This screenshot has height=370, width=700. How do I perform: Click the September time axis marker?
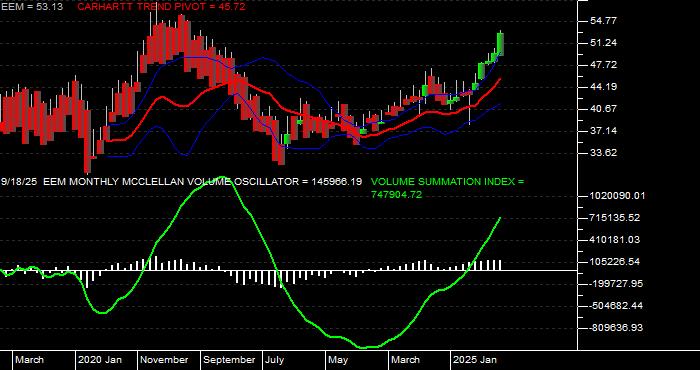click(x=229, y=360)
